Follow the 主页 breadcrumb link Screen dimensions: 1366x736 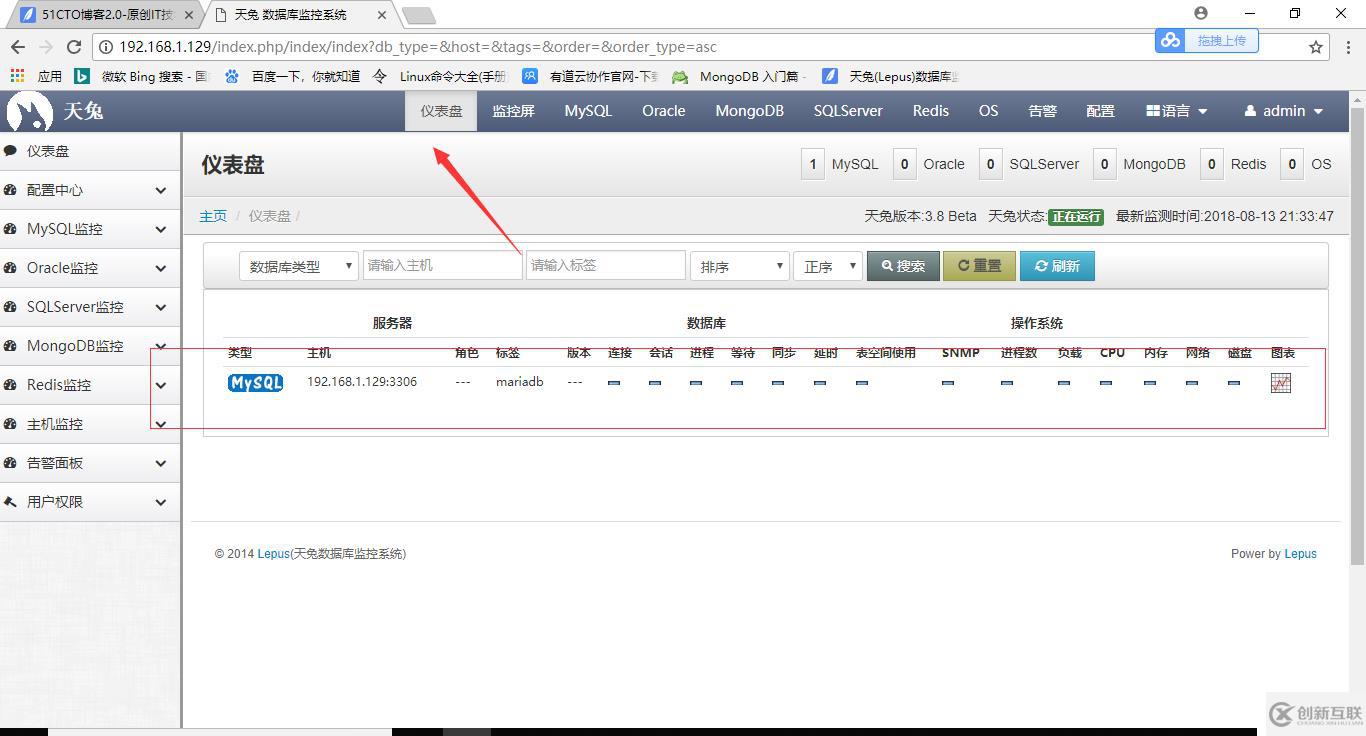[213, 216]
